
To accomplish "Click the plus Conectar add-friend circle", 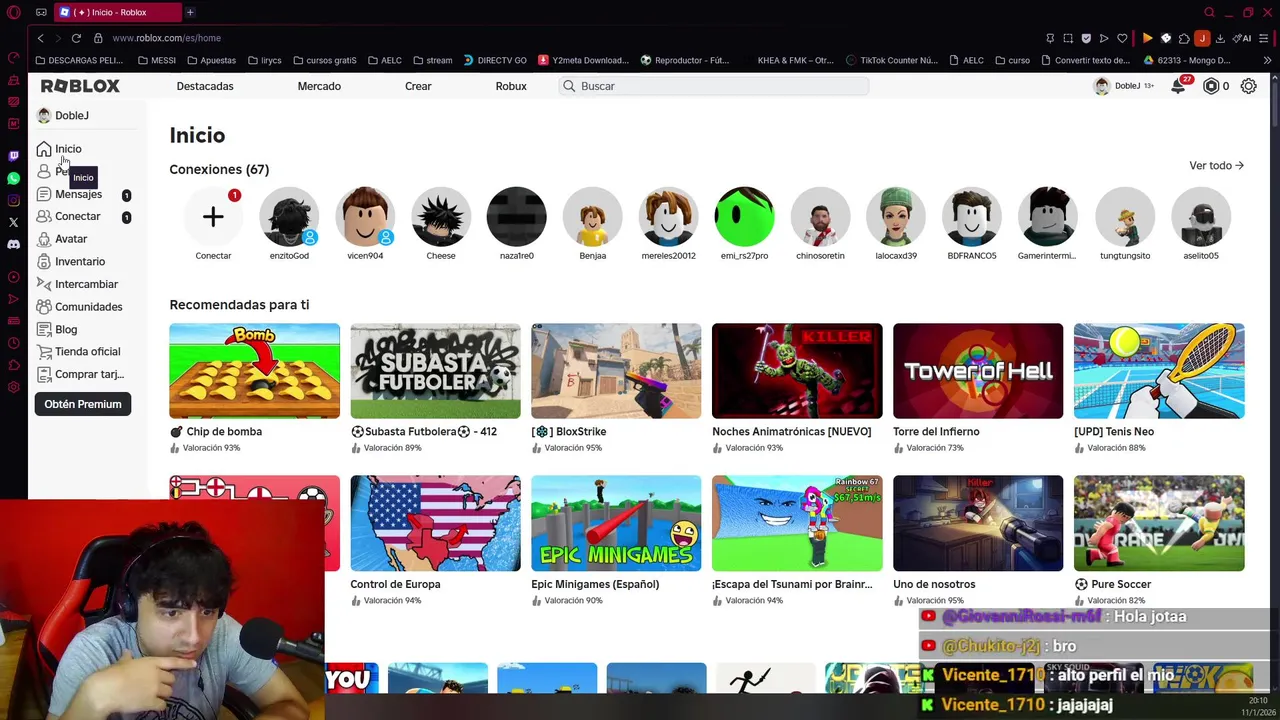I will (213, 217).
